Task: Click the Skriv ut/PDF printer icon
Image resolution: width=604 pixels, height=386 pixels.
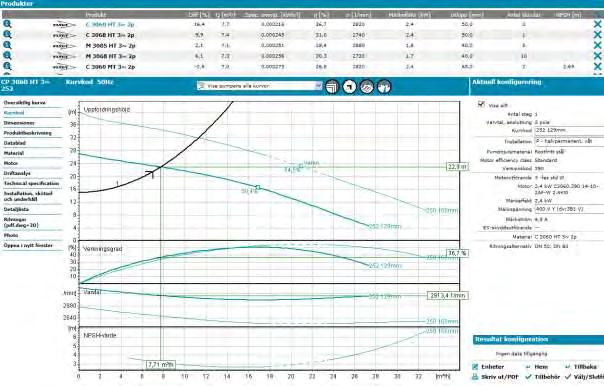Action: [x=475, y=377]
